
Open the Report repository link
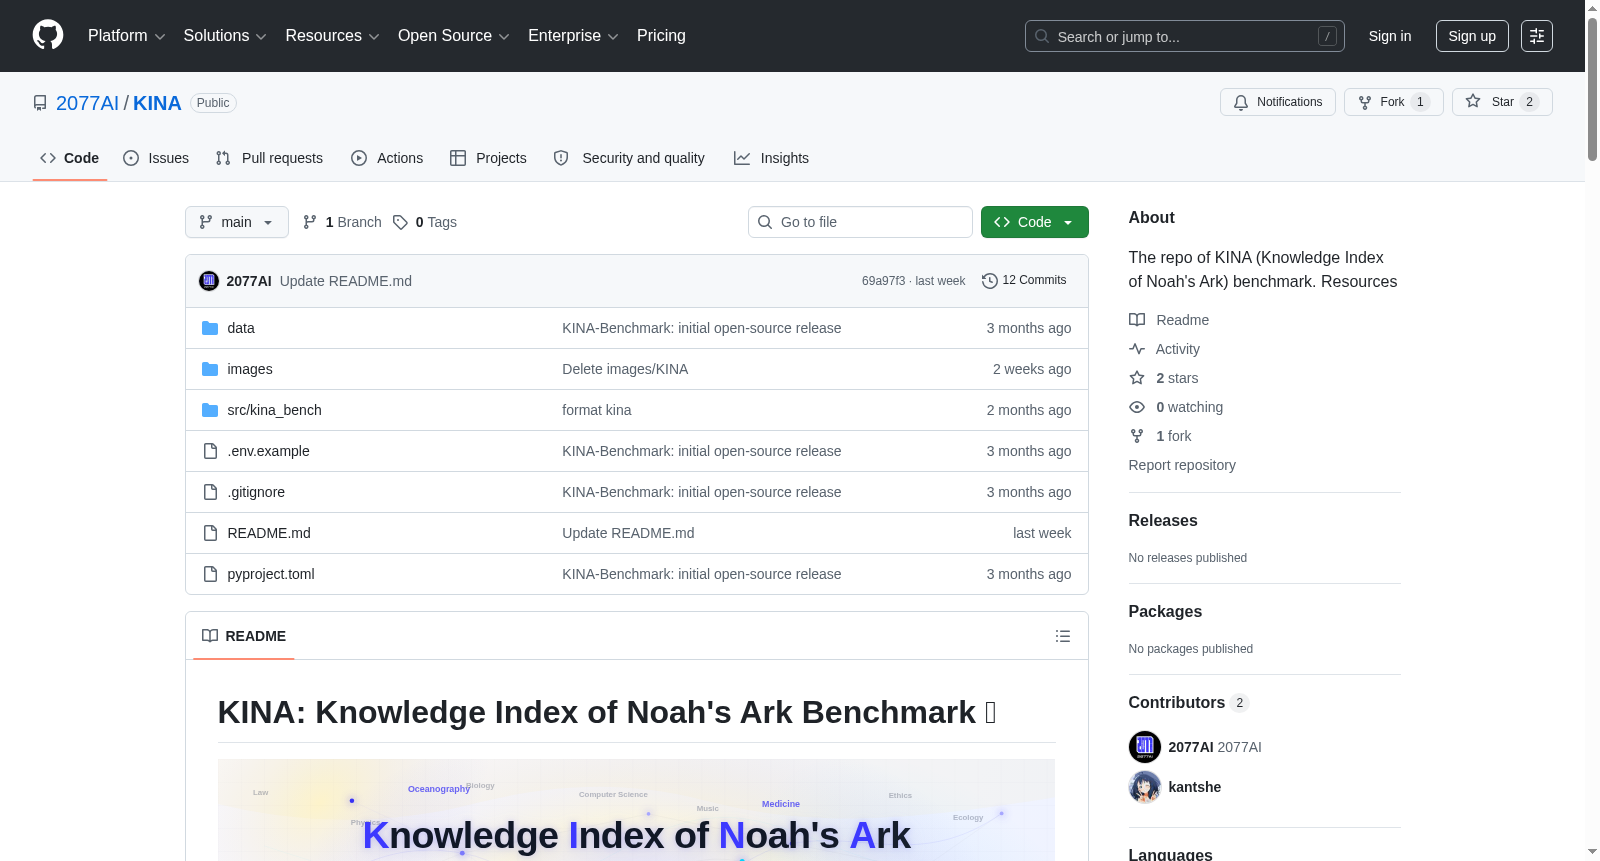click(x=1182, y=465)
